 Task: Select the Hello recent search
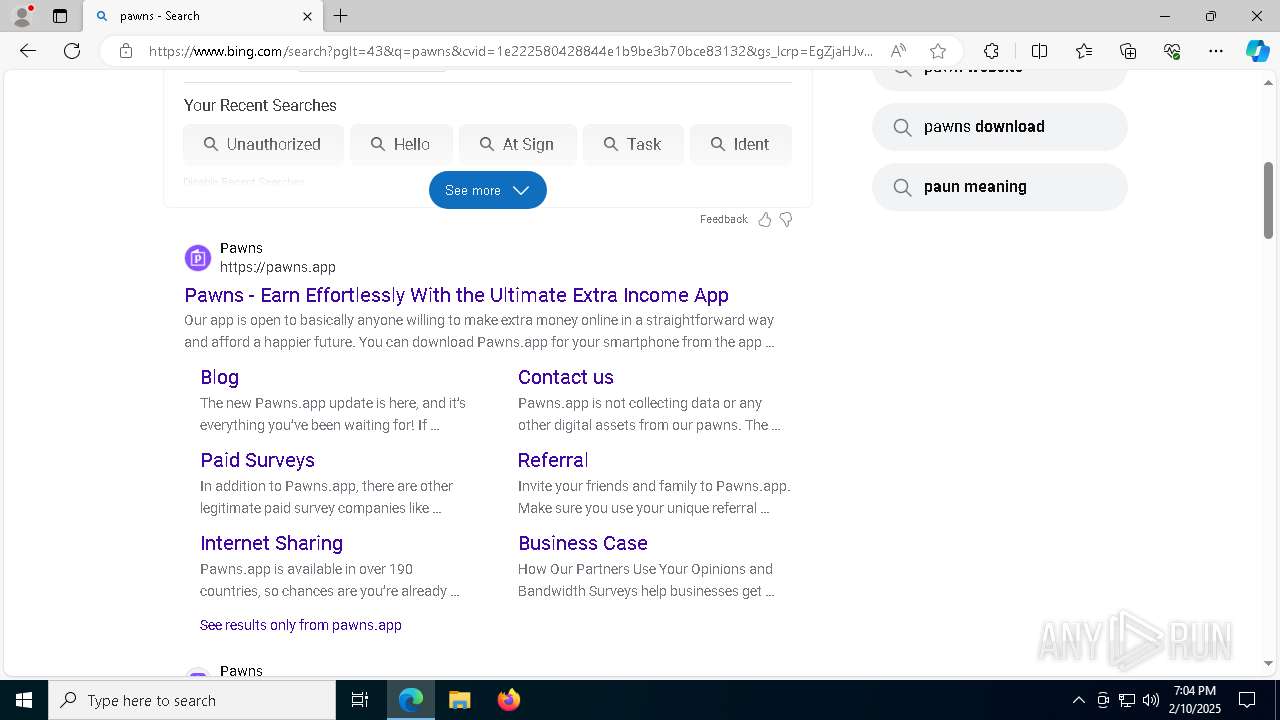pyautogui.click(x=401, y=144)
